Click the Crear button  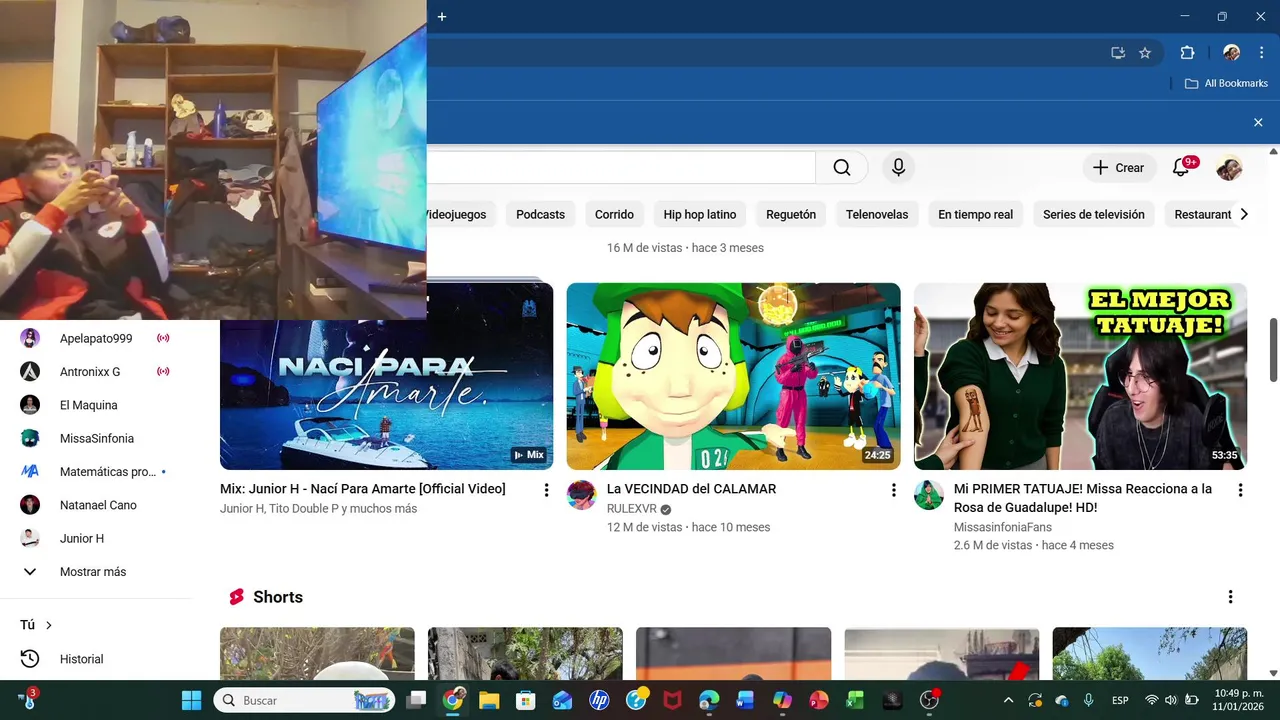tap(1118, 168)
